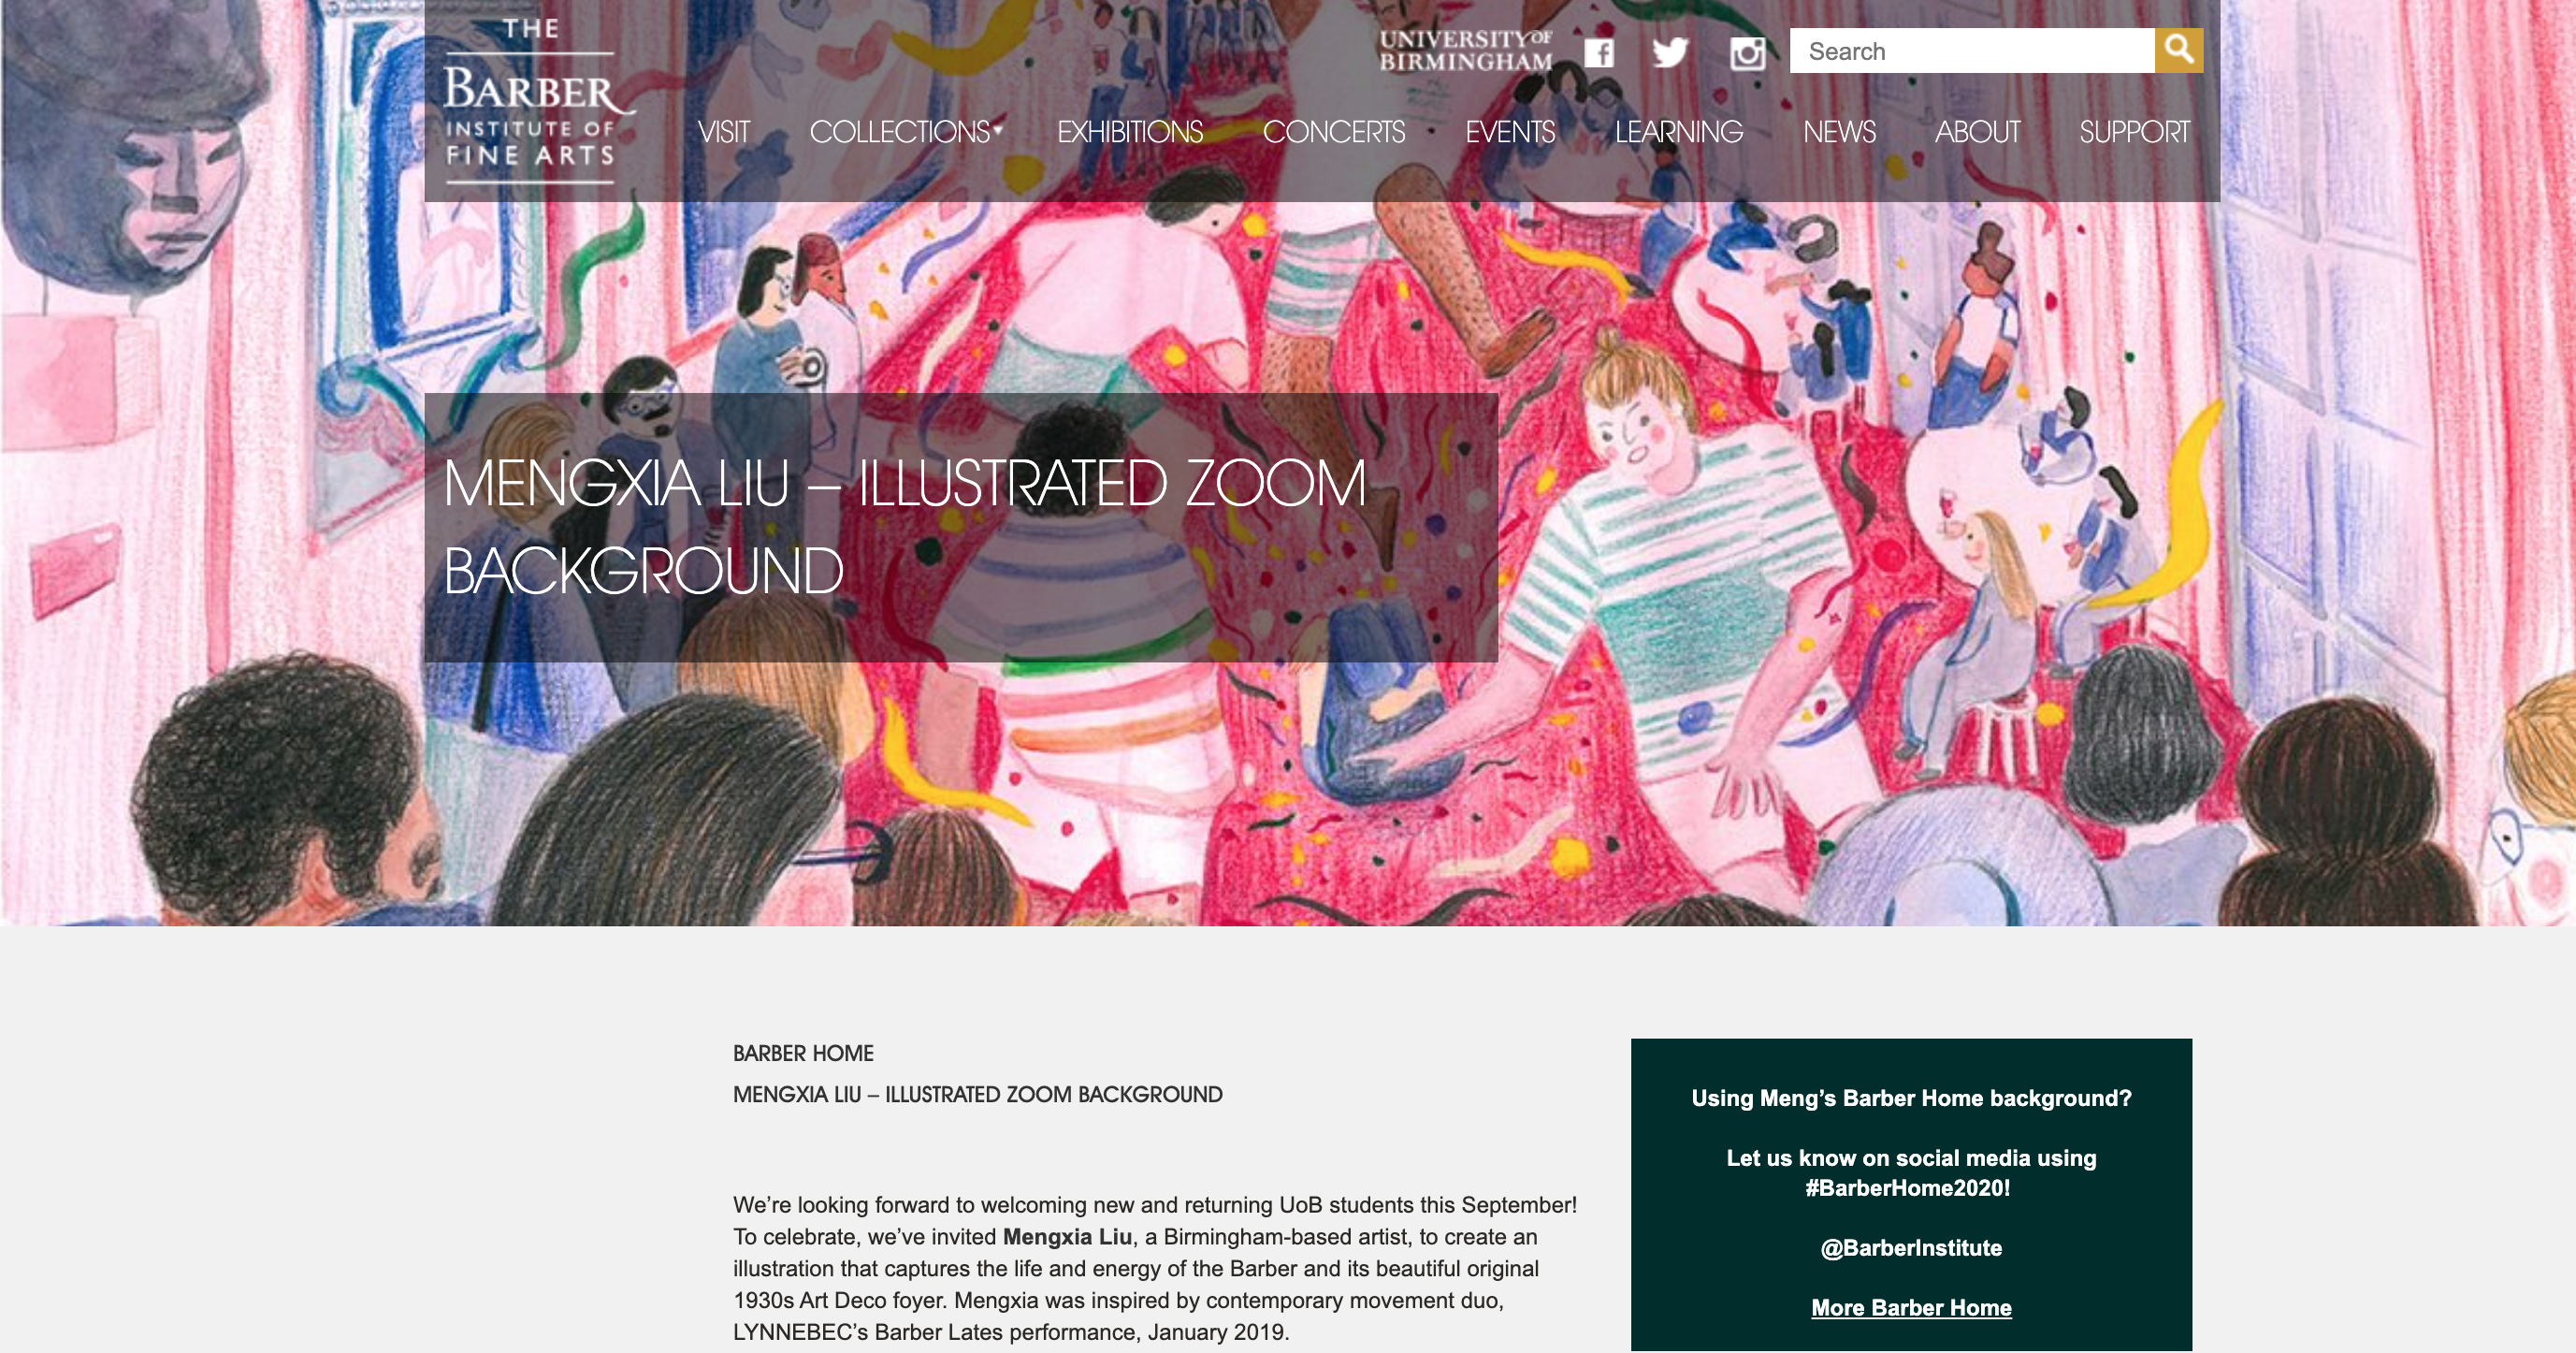
Task: Follow the More Barber Home link
Action: coord(1911,1307)
